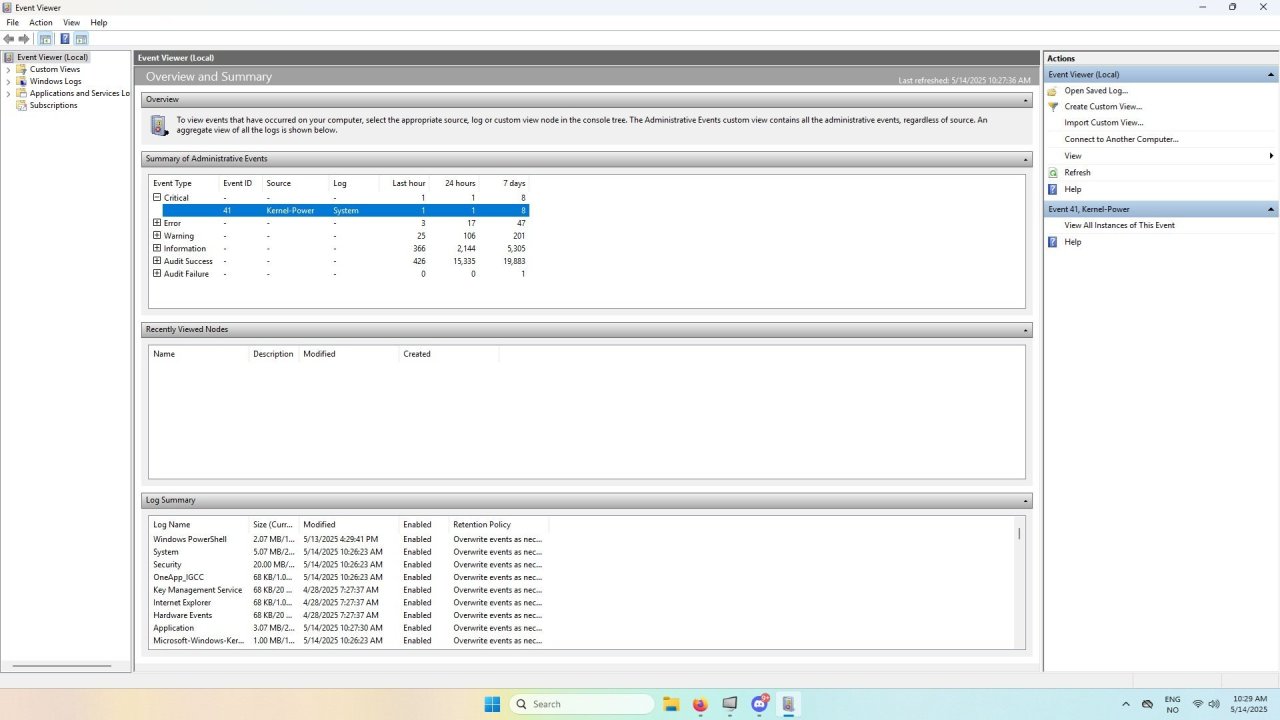The height and width of the screenshot is (720, 1280).
Task: Toggle the console tree visibility on the toolbar
Action: pyautogui.click(x=45, y=38)
